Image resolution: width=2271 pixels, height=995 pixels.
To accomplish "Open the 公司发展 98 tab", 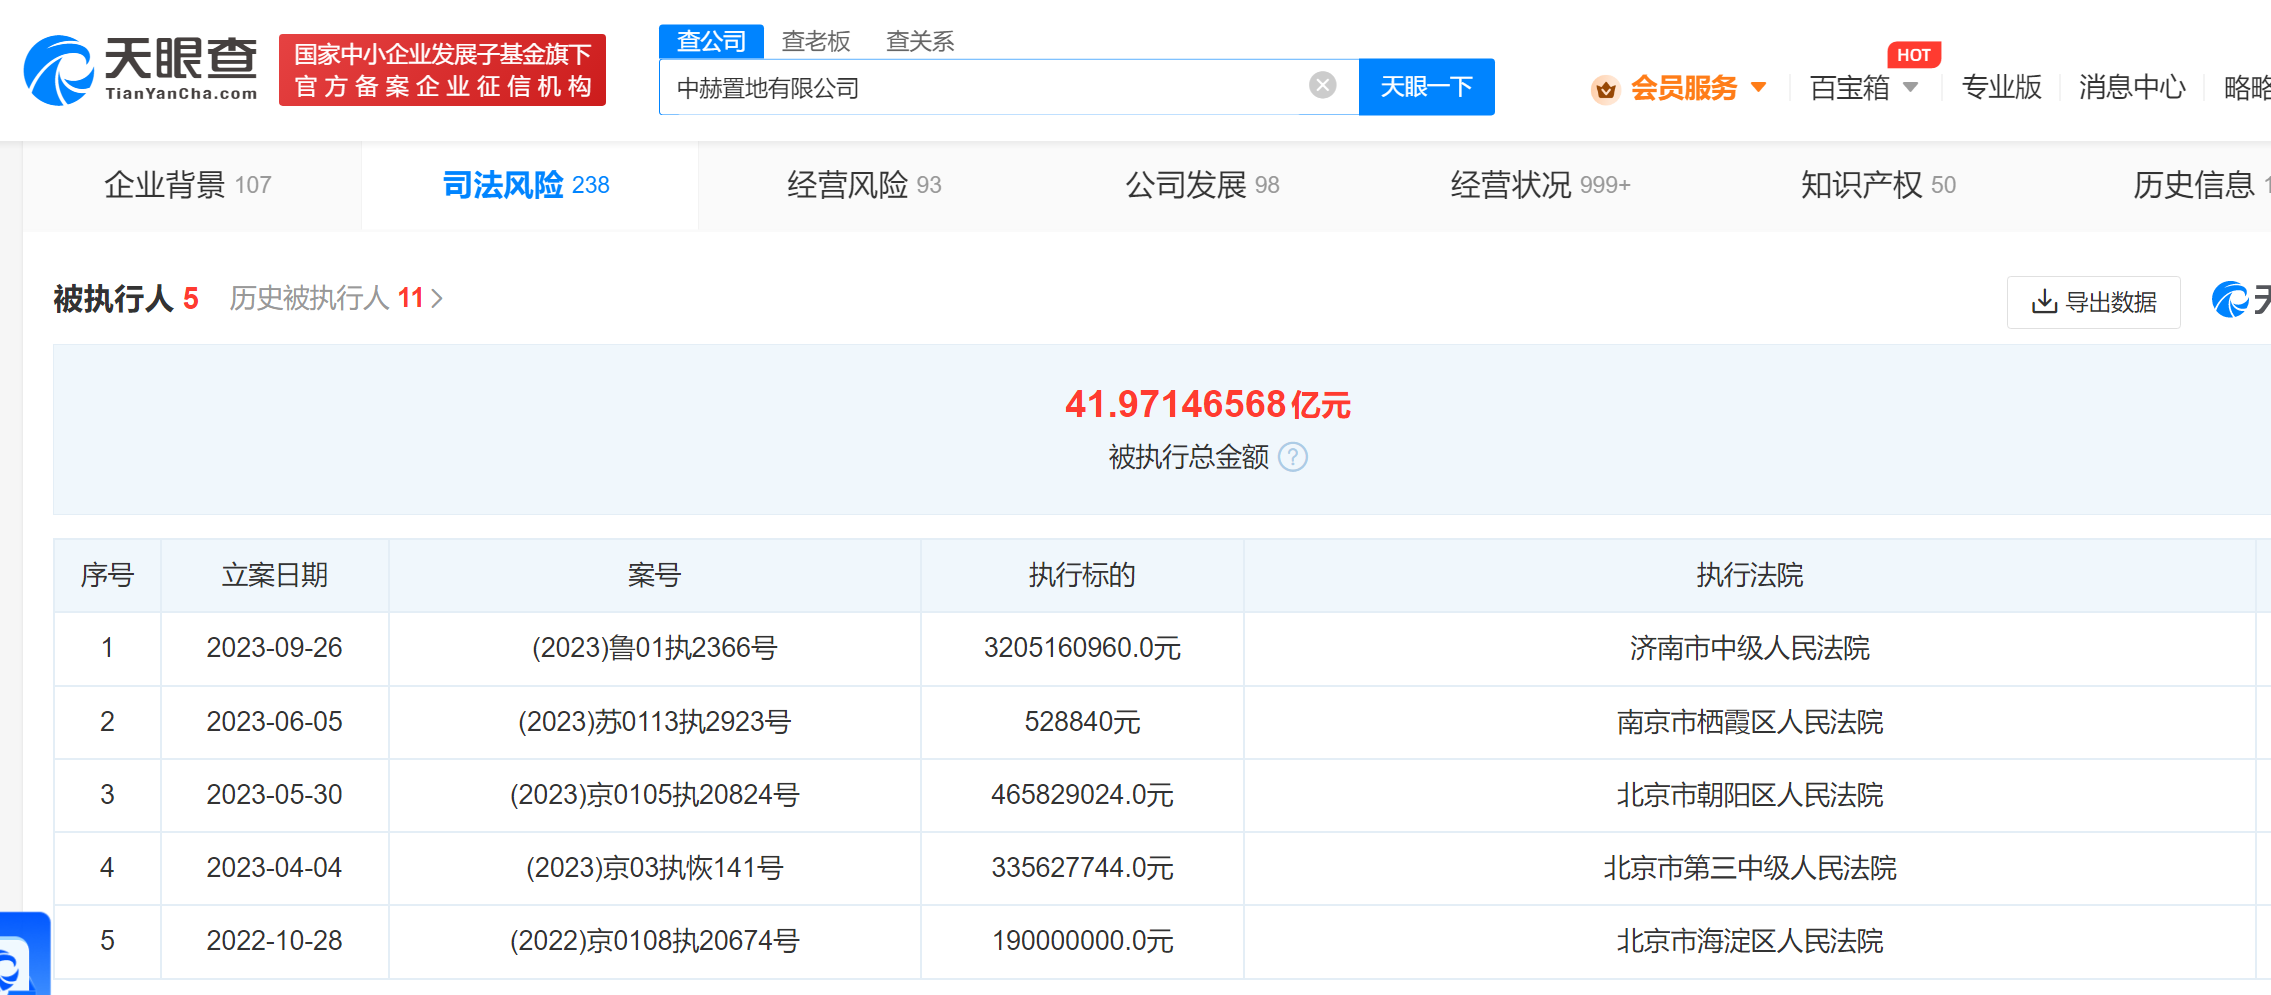I will 1202,185.
